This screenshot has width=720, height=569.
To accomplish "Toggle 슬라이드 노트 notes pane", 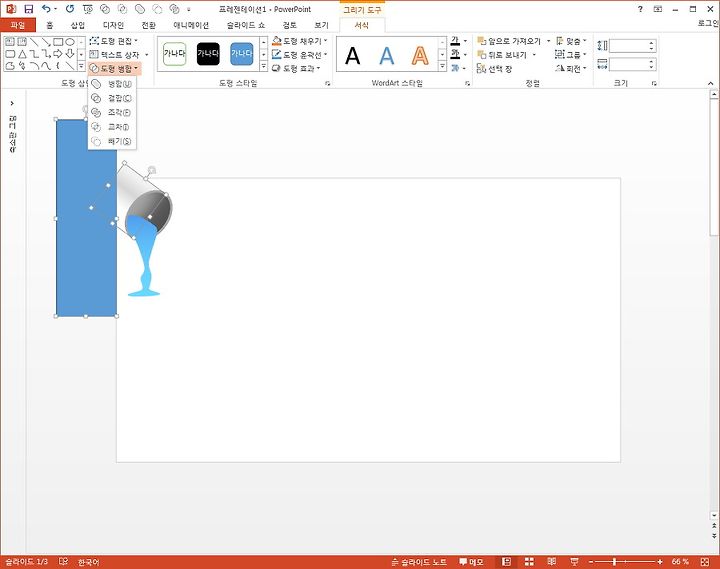I will (419, 562).
